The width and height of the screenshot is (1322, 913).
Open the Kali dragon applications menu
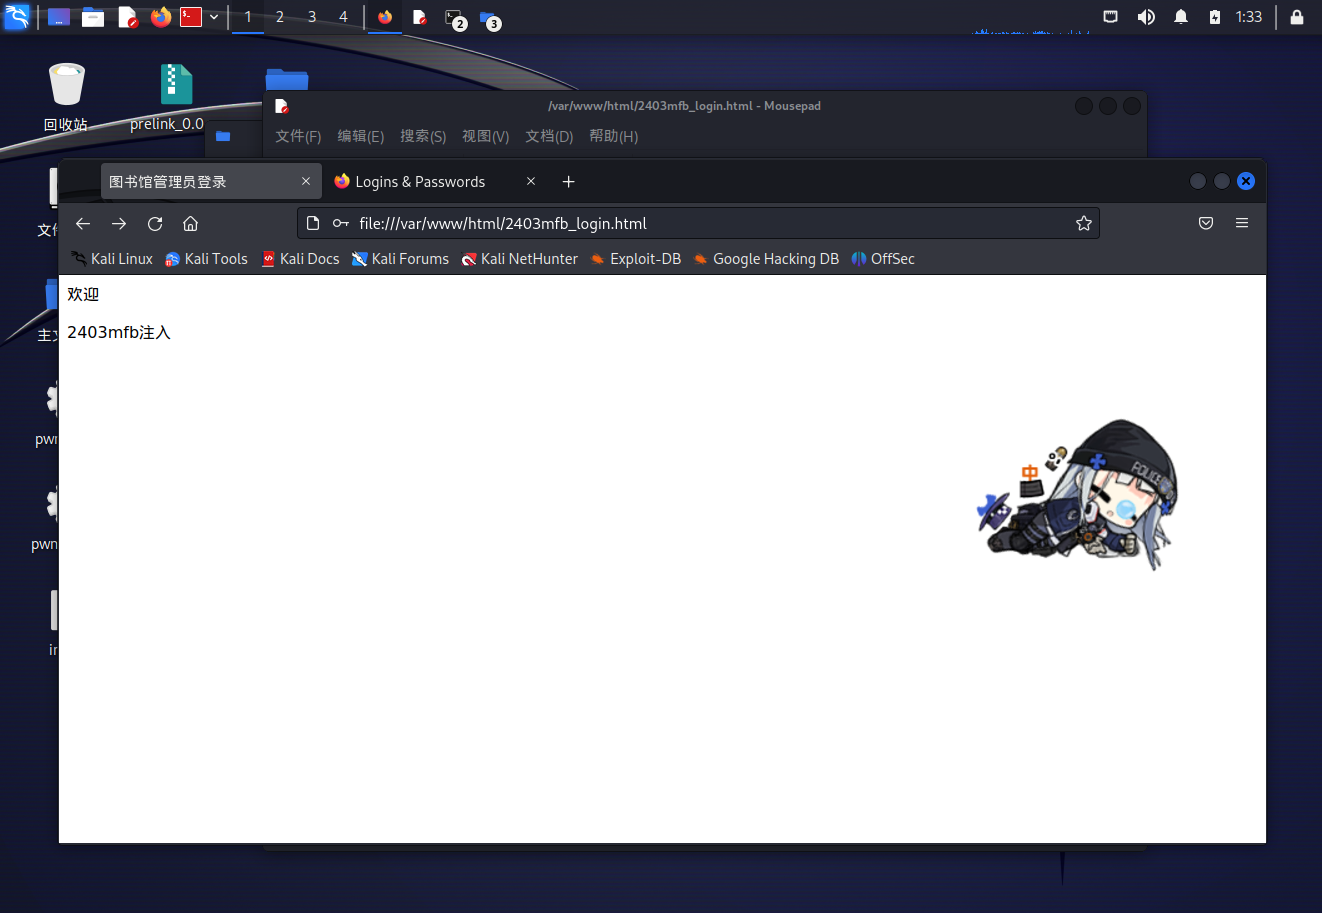pos(17,17)
